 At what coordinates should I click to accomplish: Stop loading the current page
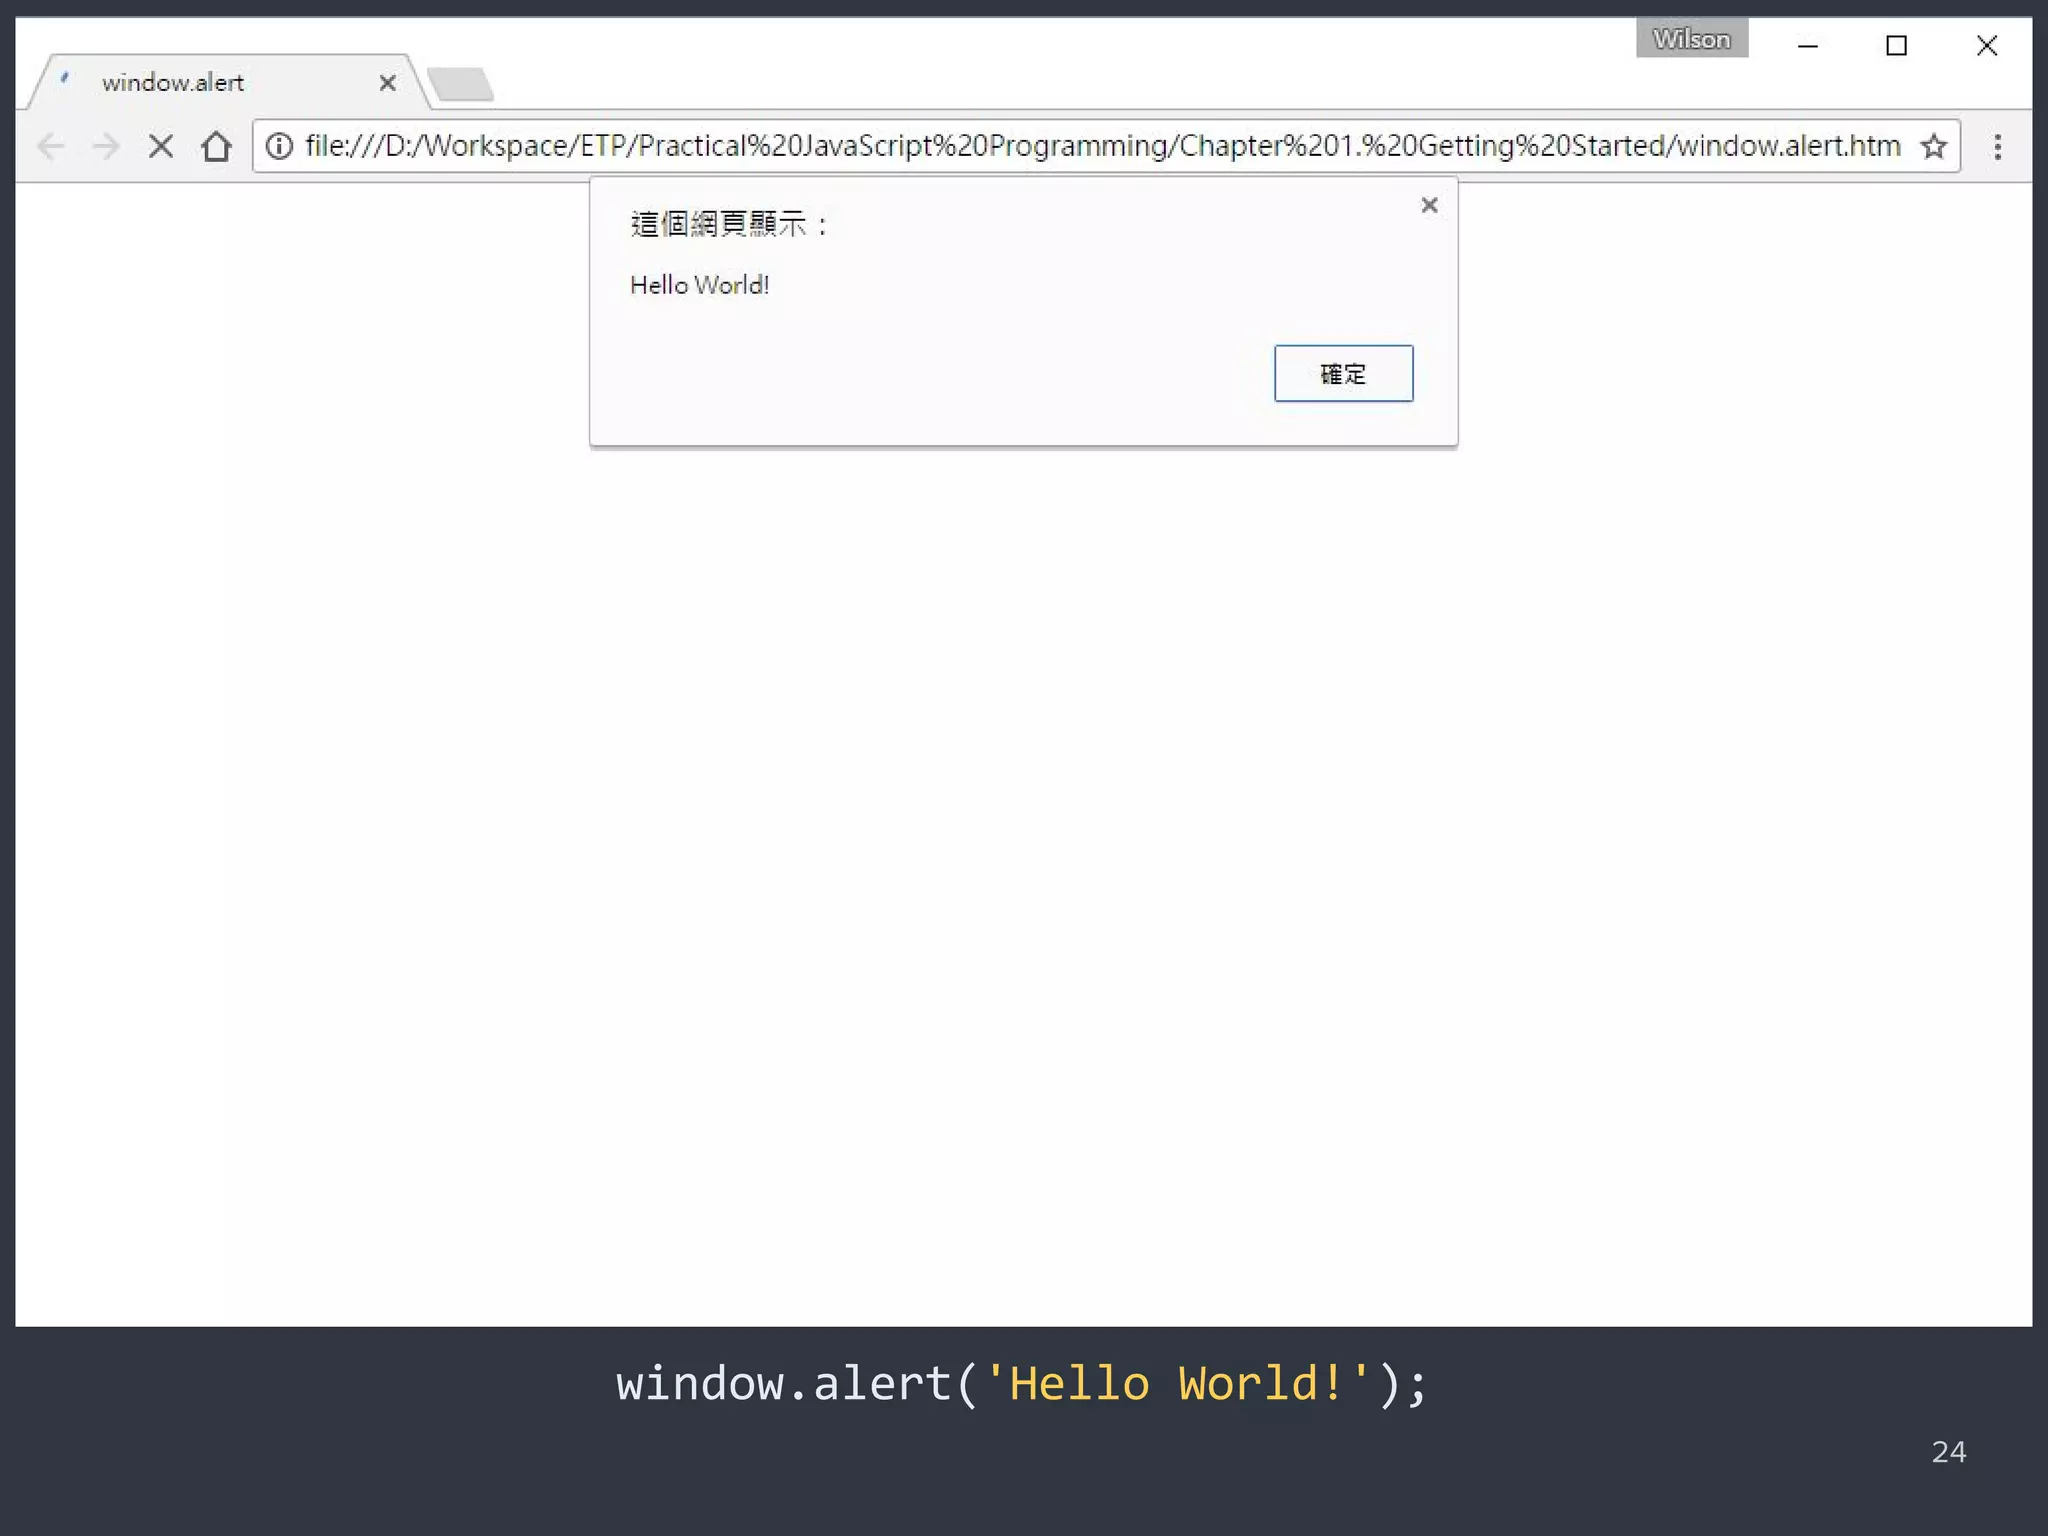161,146
